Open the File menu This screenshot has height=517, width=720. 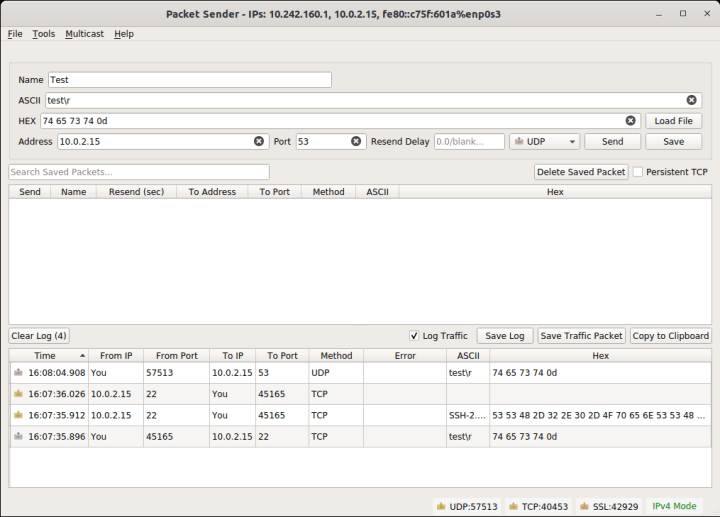click(15, 34)
